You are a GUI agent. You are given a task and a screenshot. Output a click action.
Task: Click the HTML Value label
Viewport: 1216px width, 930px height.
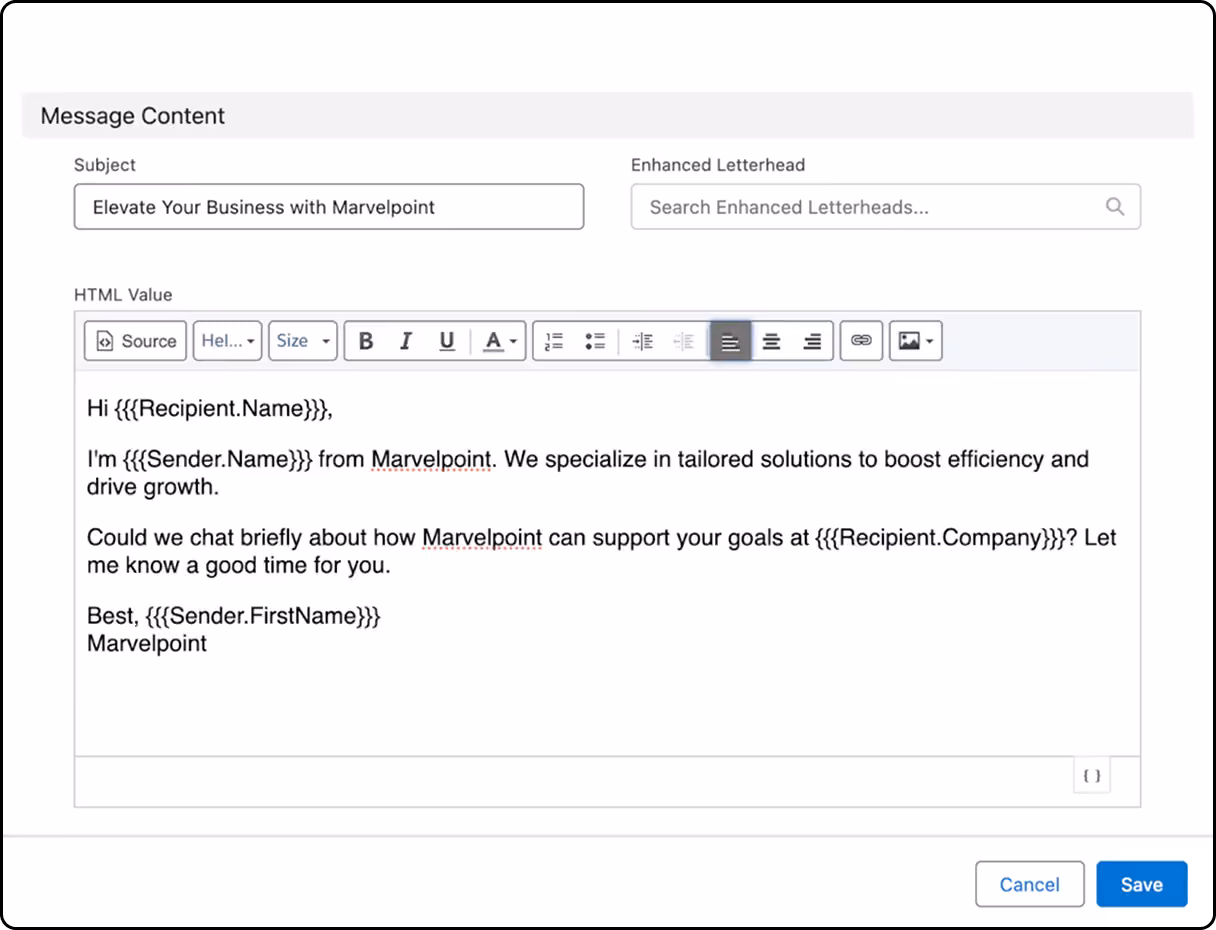(123, 295)
